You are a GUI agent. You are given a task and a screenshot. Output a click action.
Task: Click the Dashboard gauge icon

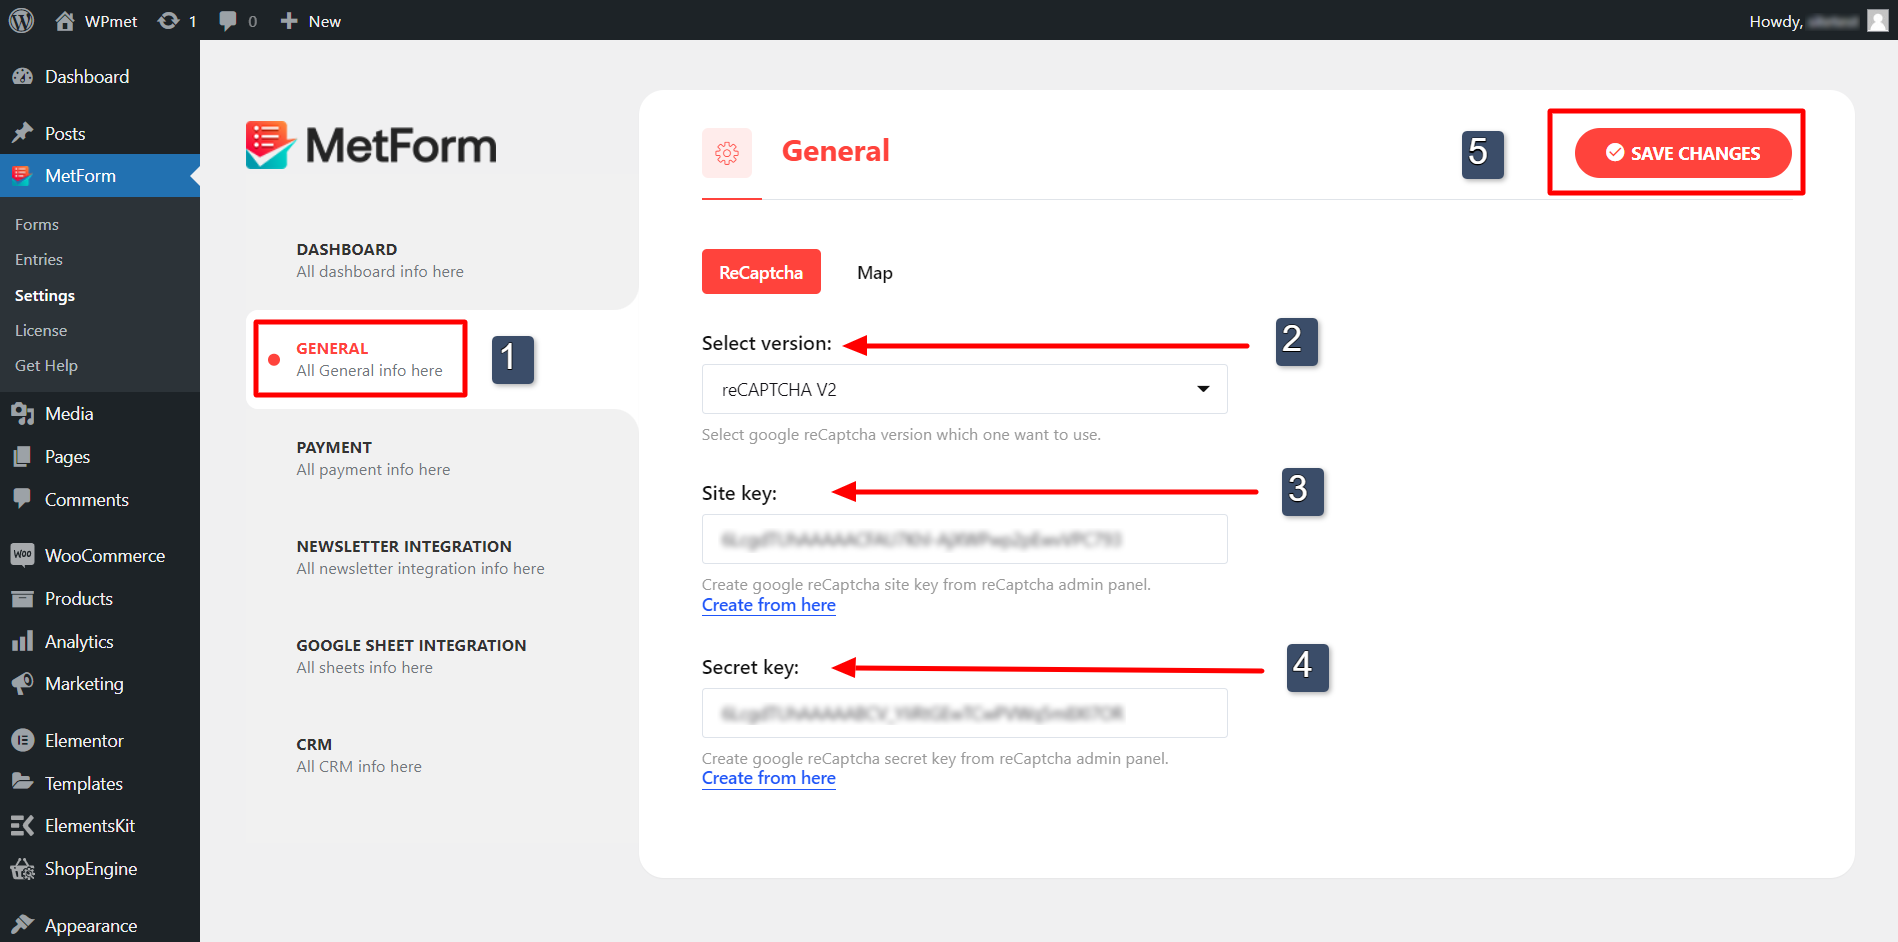22,77
